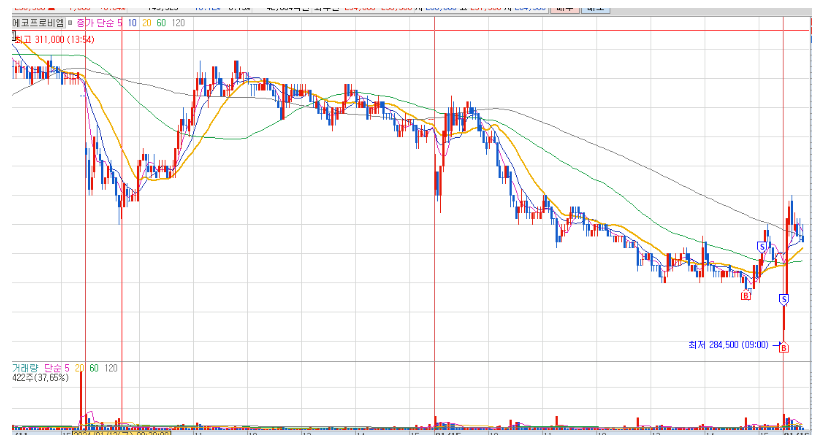The height and width of the screenshot is (448, 825).
Task: Click the 거래량 volume panel label
Action: pos(25,368)
